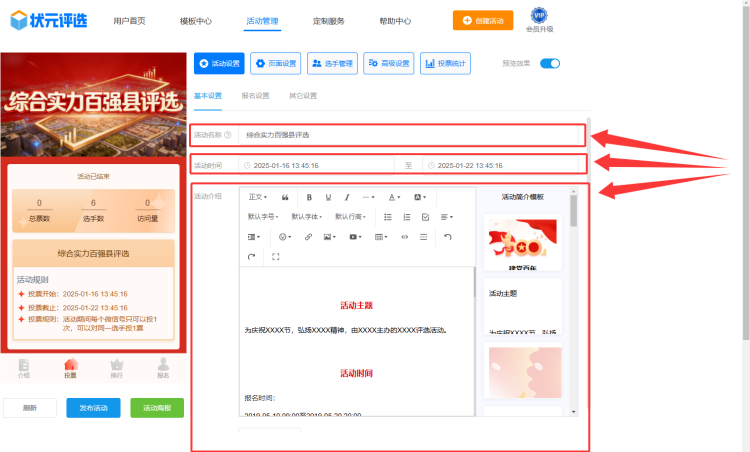Screen dimensions: 750x452
Task: Switch to the 其它设置 tab
Action: point(303,96)
